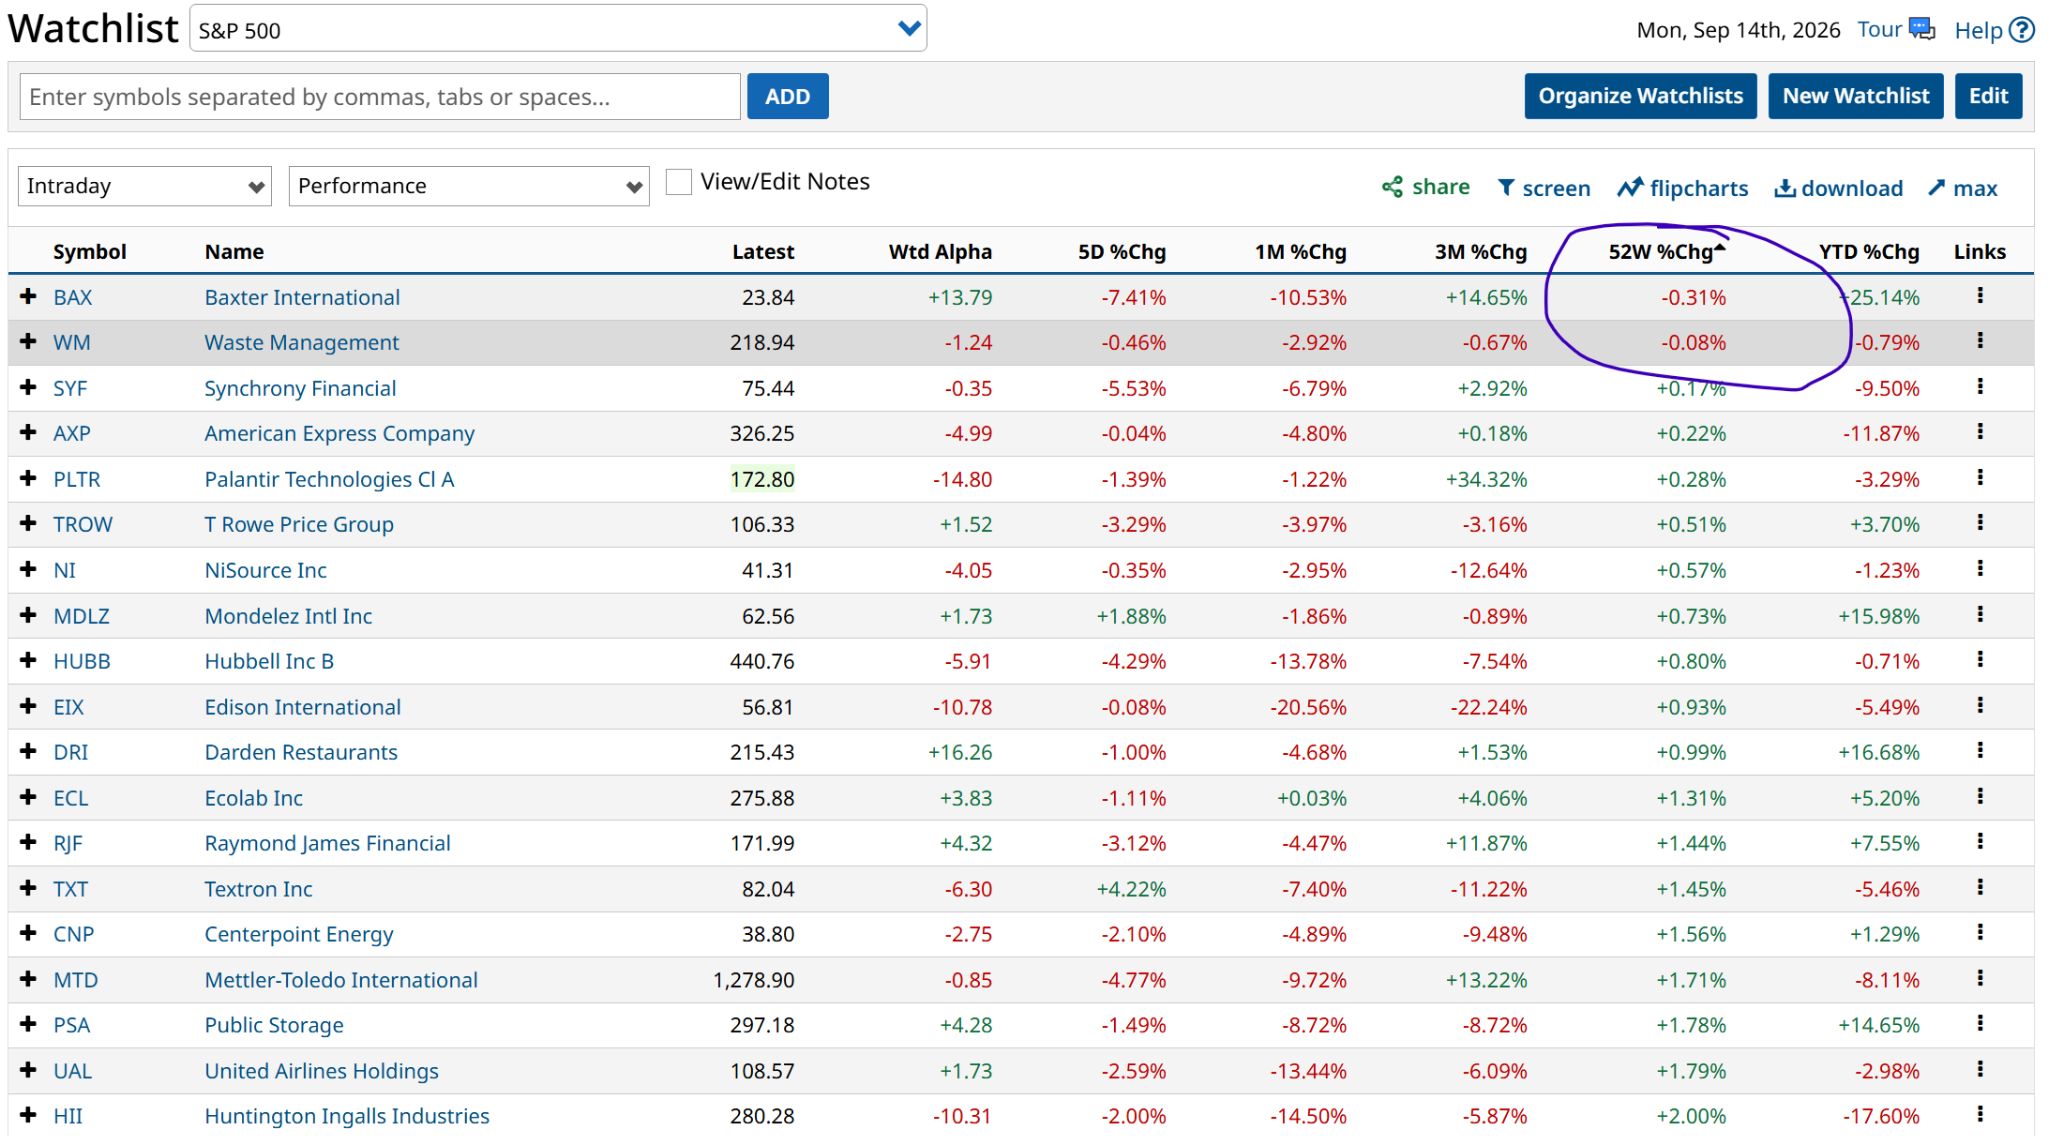Open the links menu for BAX row
This screenshot has height=1136, width=2048.
click(x=1980, y=296)
